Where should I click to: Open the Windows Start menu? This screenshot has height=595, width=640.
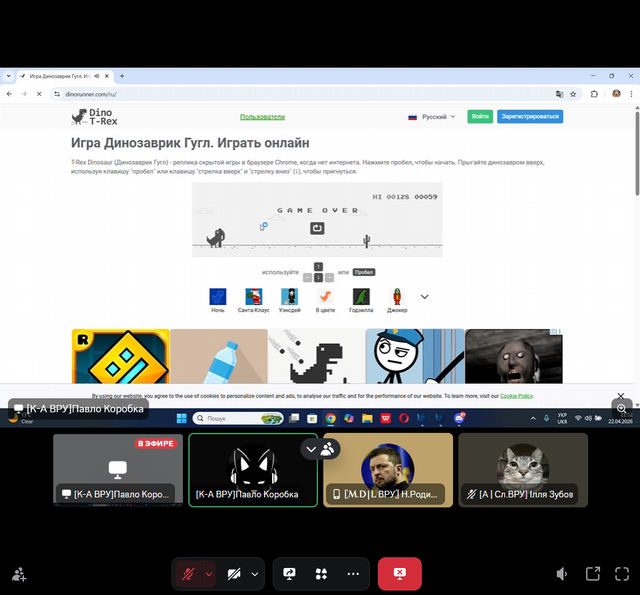(x=182, y=418)
